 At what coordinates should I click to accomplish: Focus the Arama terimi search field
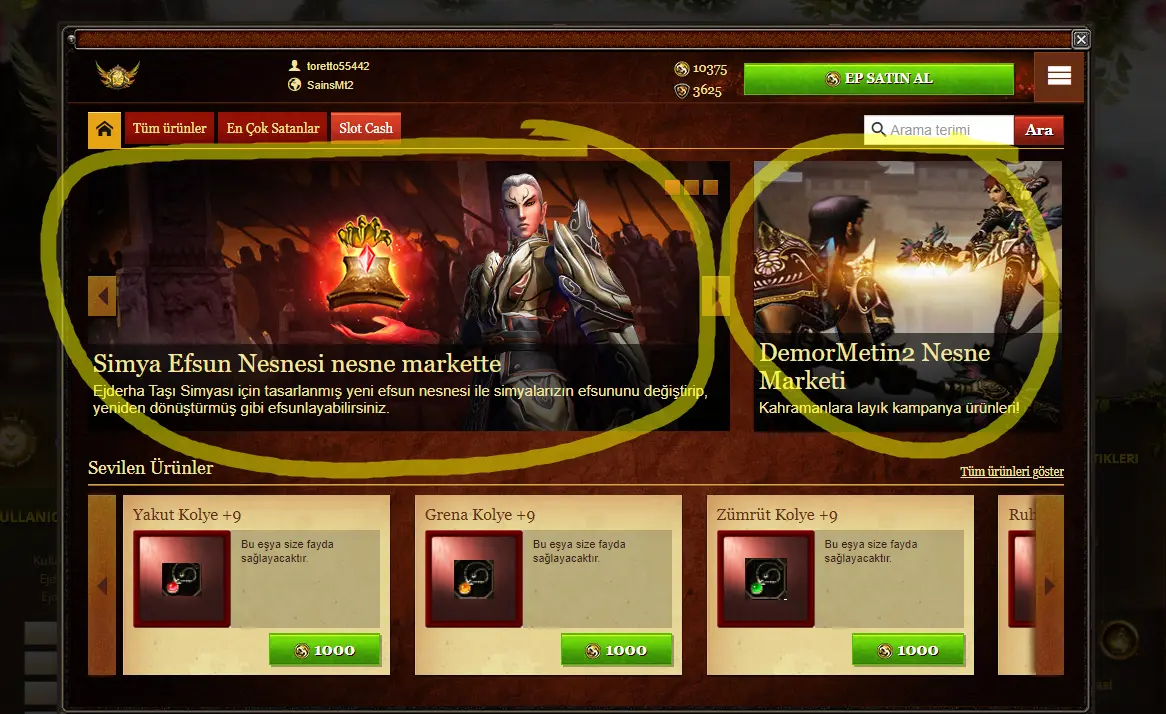coord(938,130)
